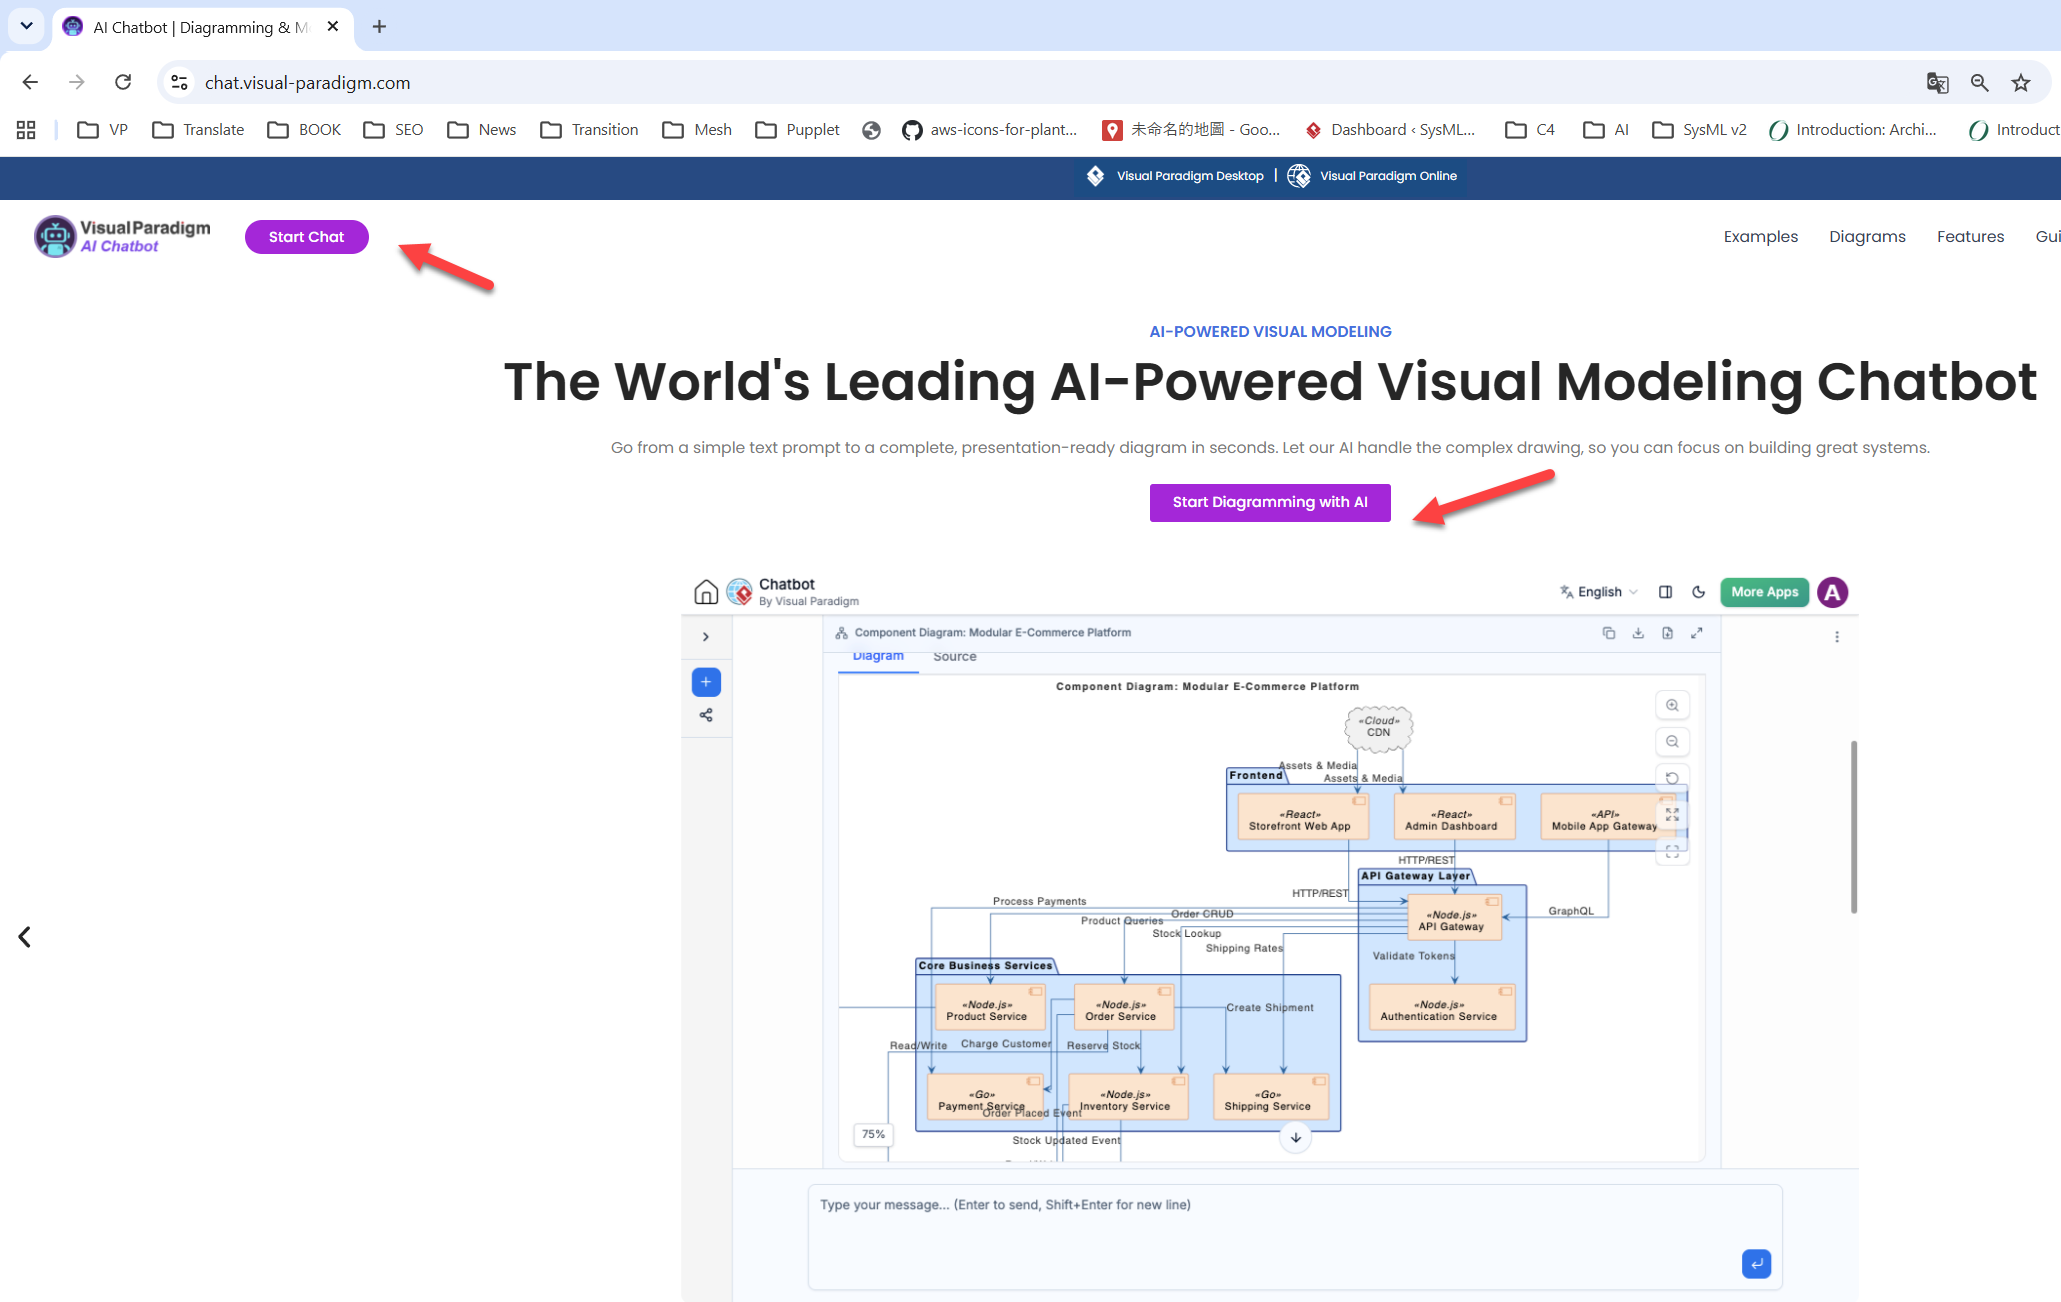Viewport: 2061px width, 1302px height.
Task: Open the site information icon in address bar
Action: point(179,82)
